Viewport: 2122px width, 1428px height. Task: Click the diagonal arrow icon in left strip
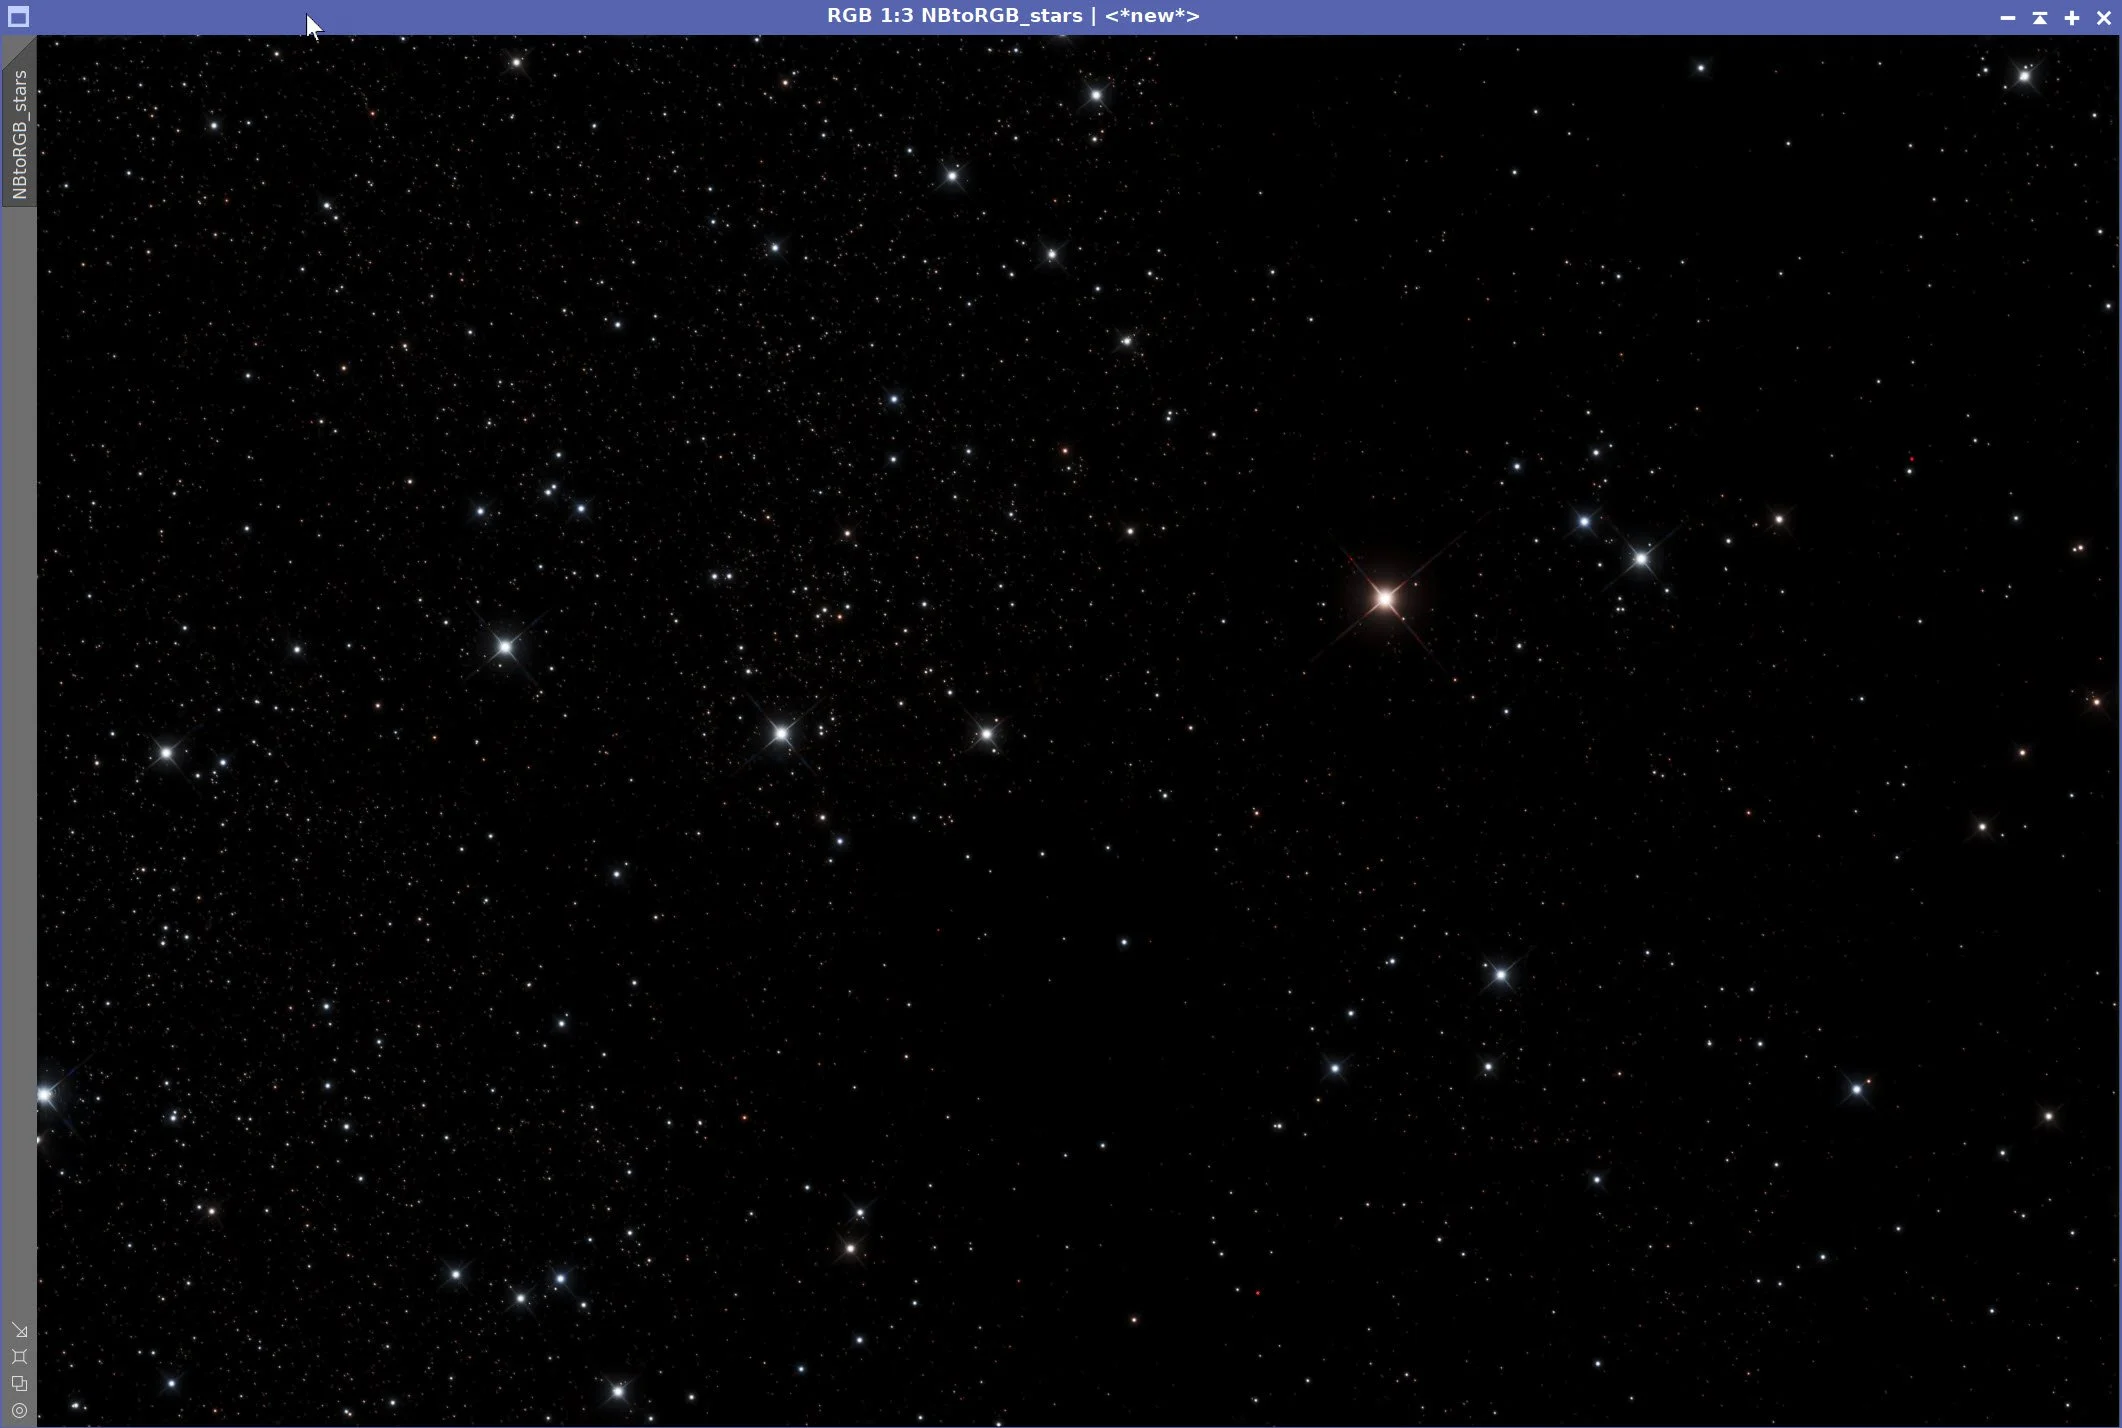(x=19, y=1330)
